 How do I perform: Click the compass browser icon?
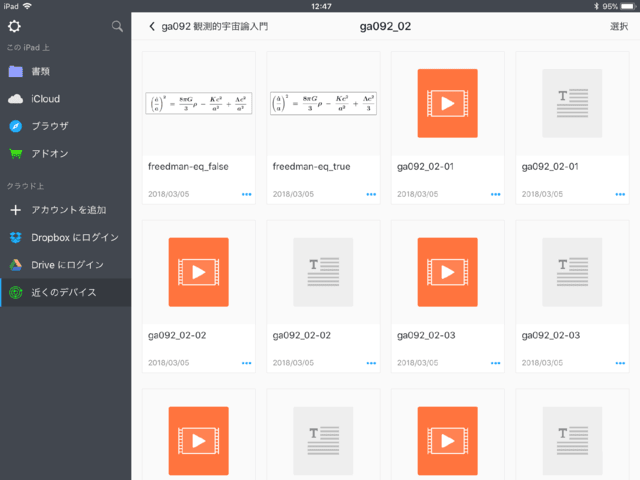tap(16, 126)
